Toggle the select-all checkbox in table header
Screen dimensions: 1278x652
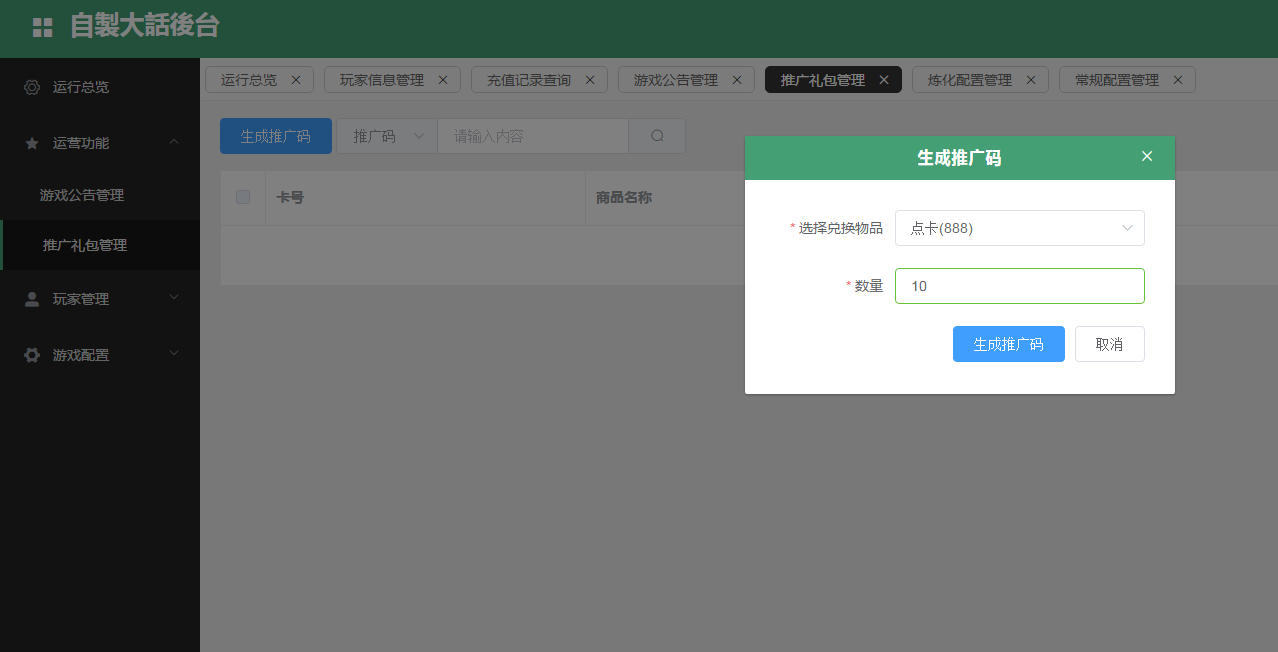(243, 197)
